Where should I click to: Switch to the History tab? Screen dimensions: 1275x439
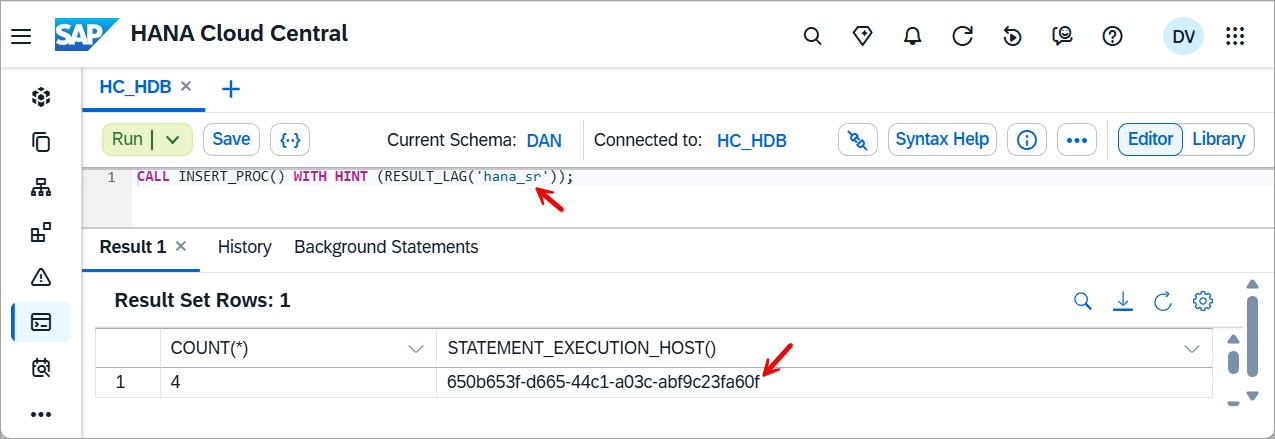[244, 247]
